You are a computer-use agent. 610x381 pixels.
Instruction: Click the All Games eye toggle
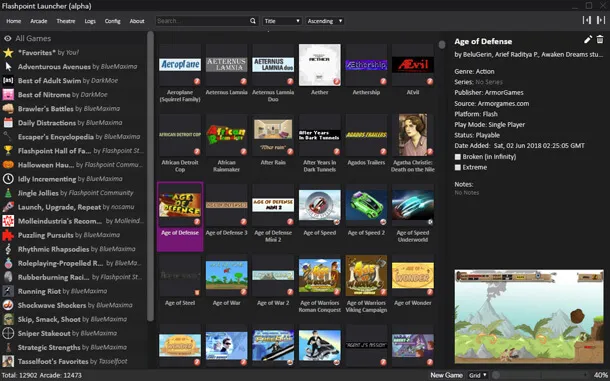coord(7,39)
